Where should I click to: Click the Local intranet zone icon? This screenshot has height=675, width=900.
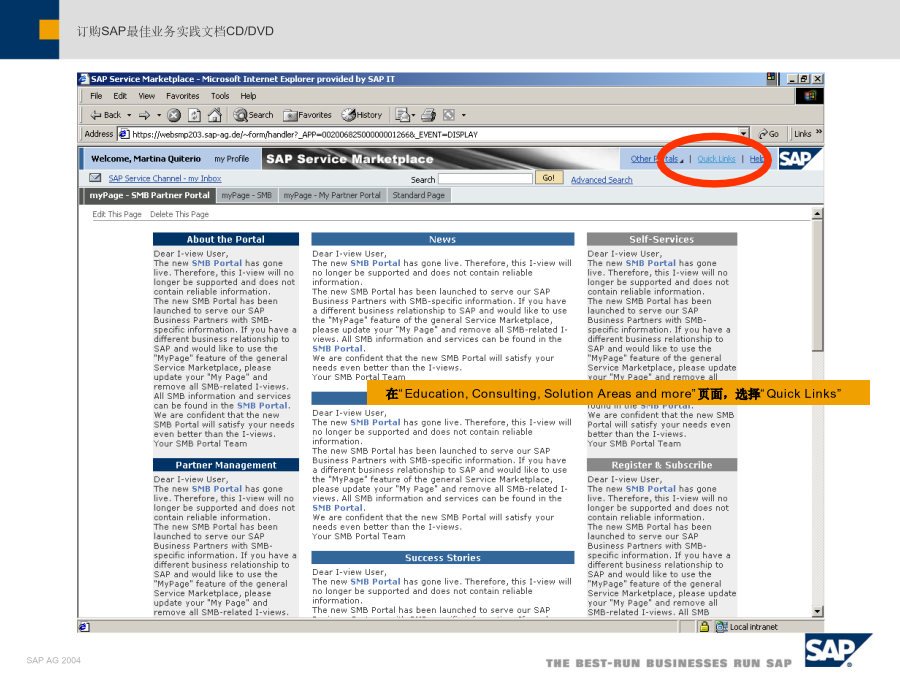pos(721,627)
